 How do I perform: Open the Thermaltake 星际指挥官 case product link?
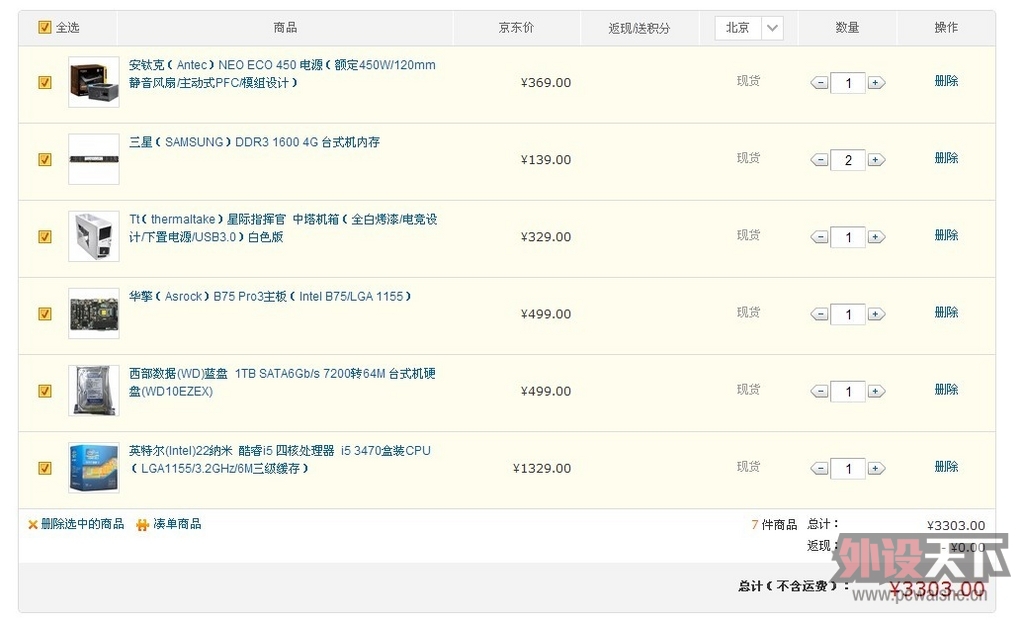pyautogui.click(x=283, y=228)
